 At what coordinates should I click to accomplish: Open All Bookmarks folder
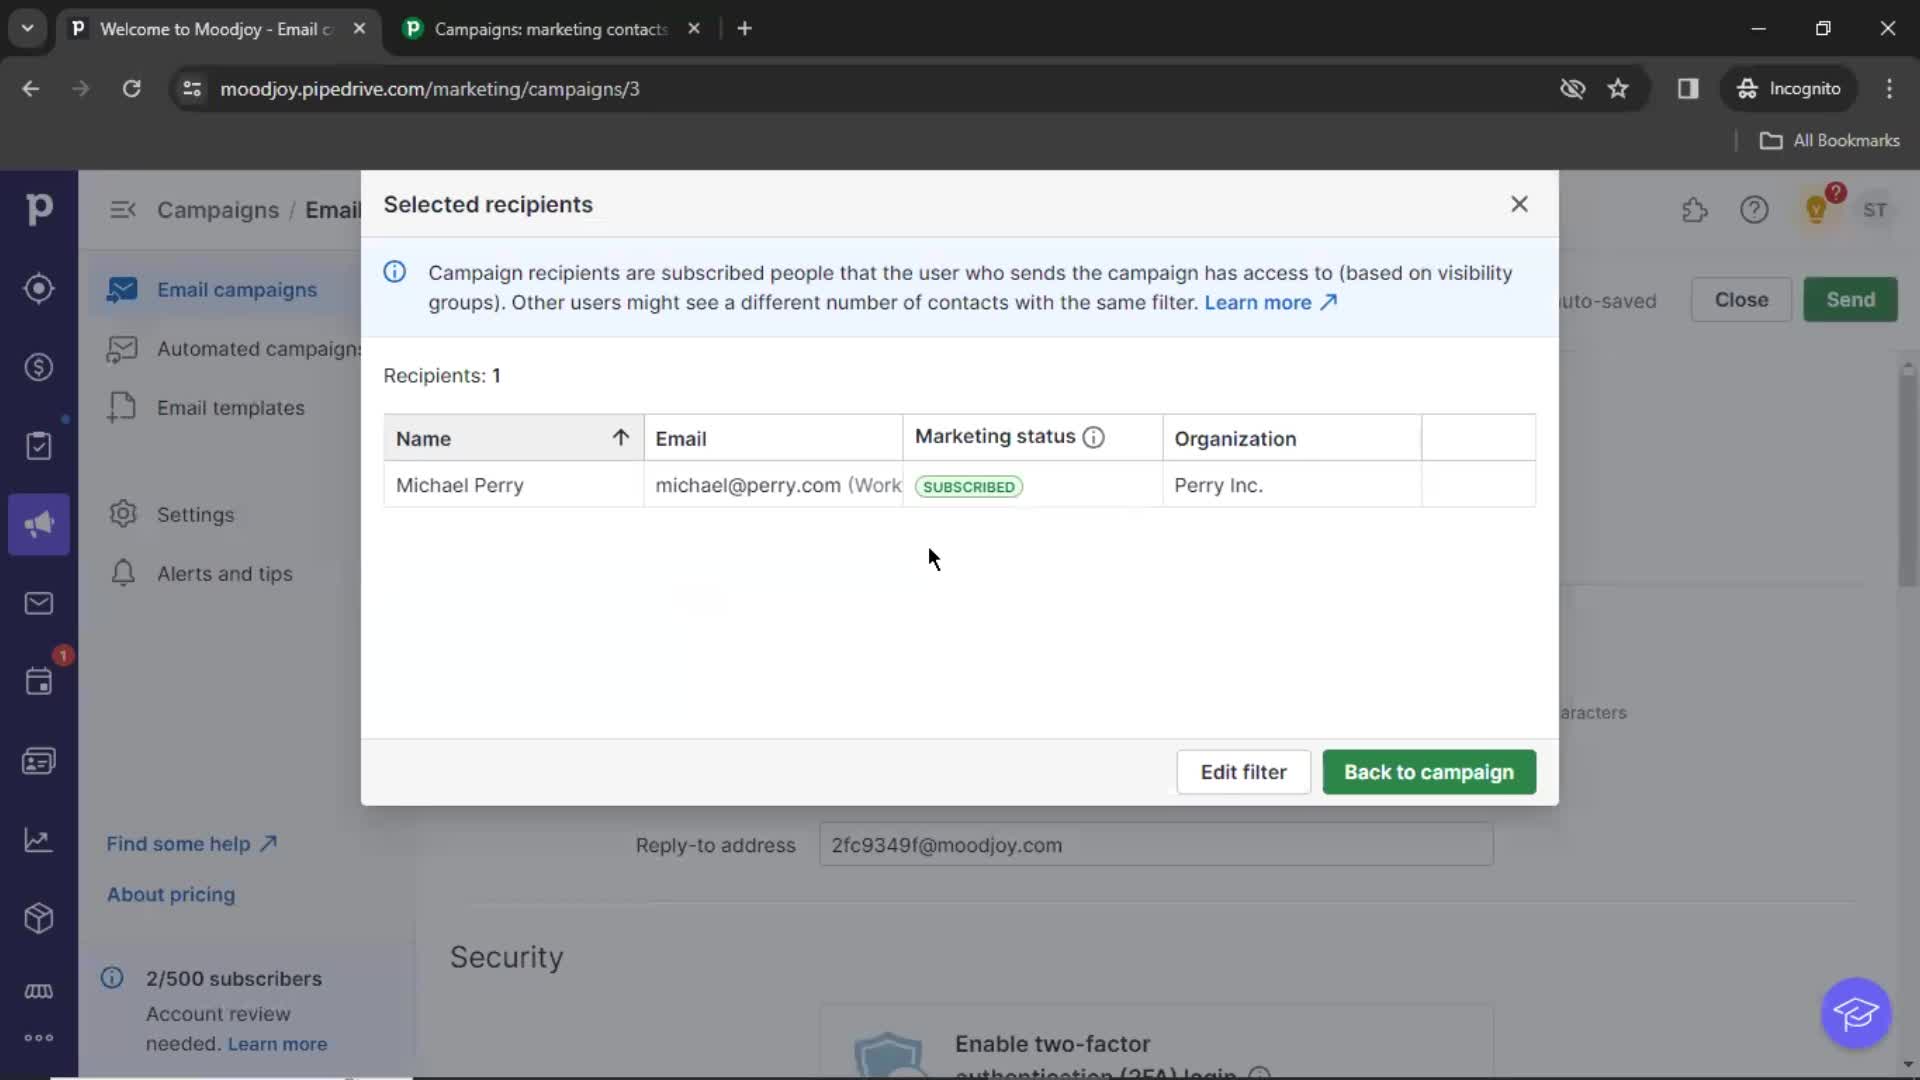(1830, 141)
